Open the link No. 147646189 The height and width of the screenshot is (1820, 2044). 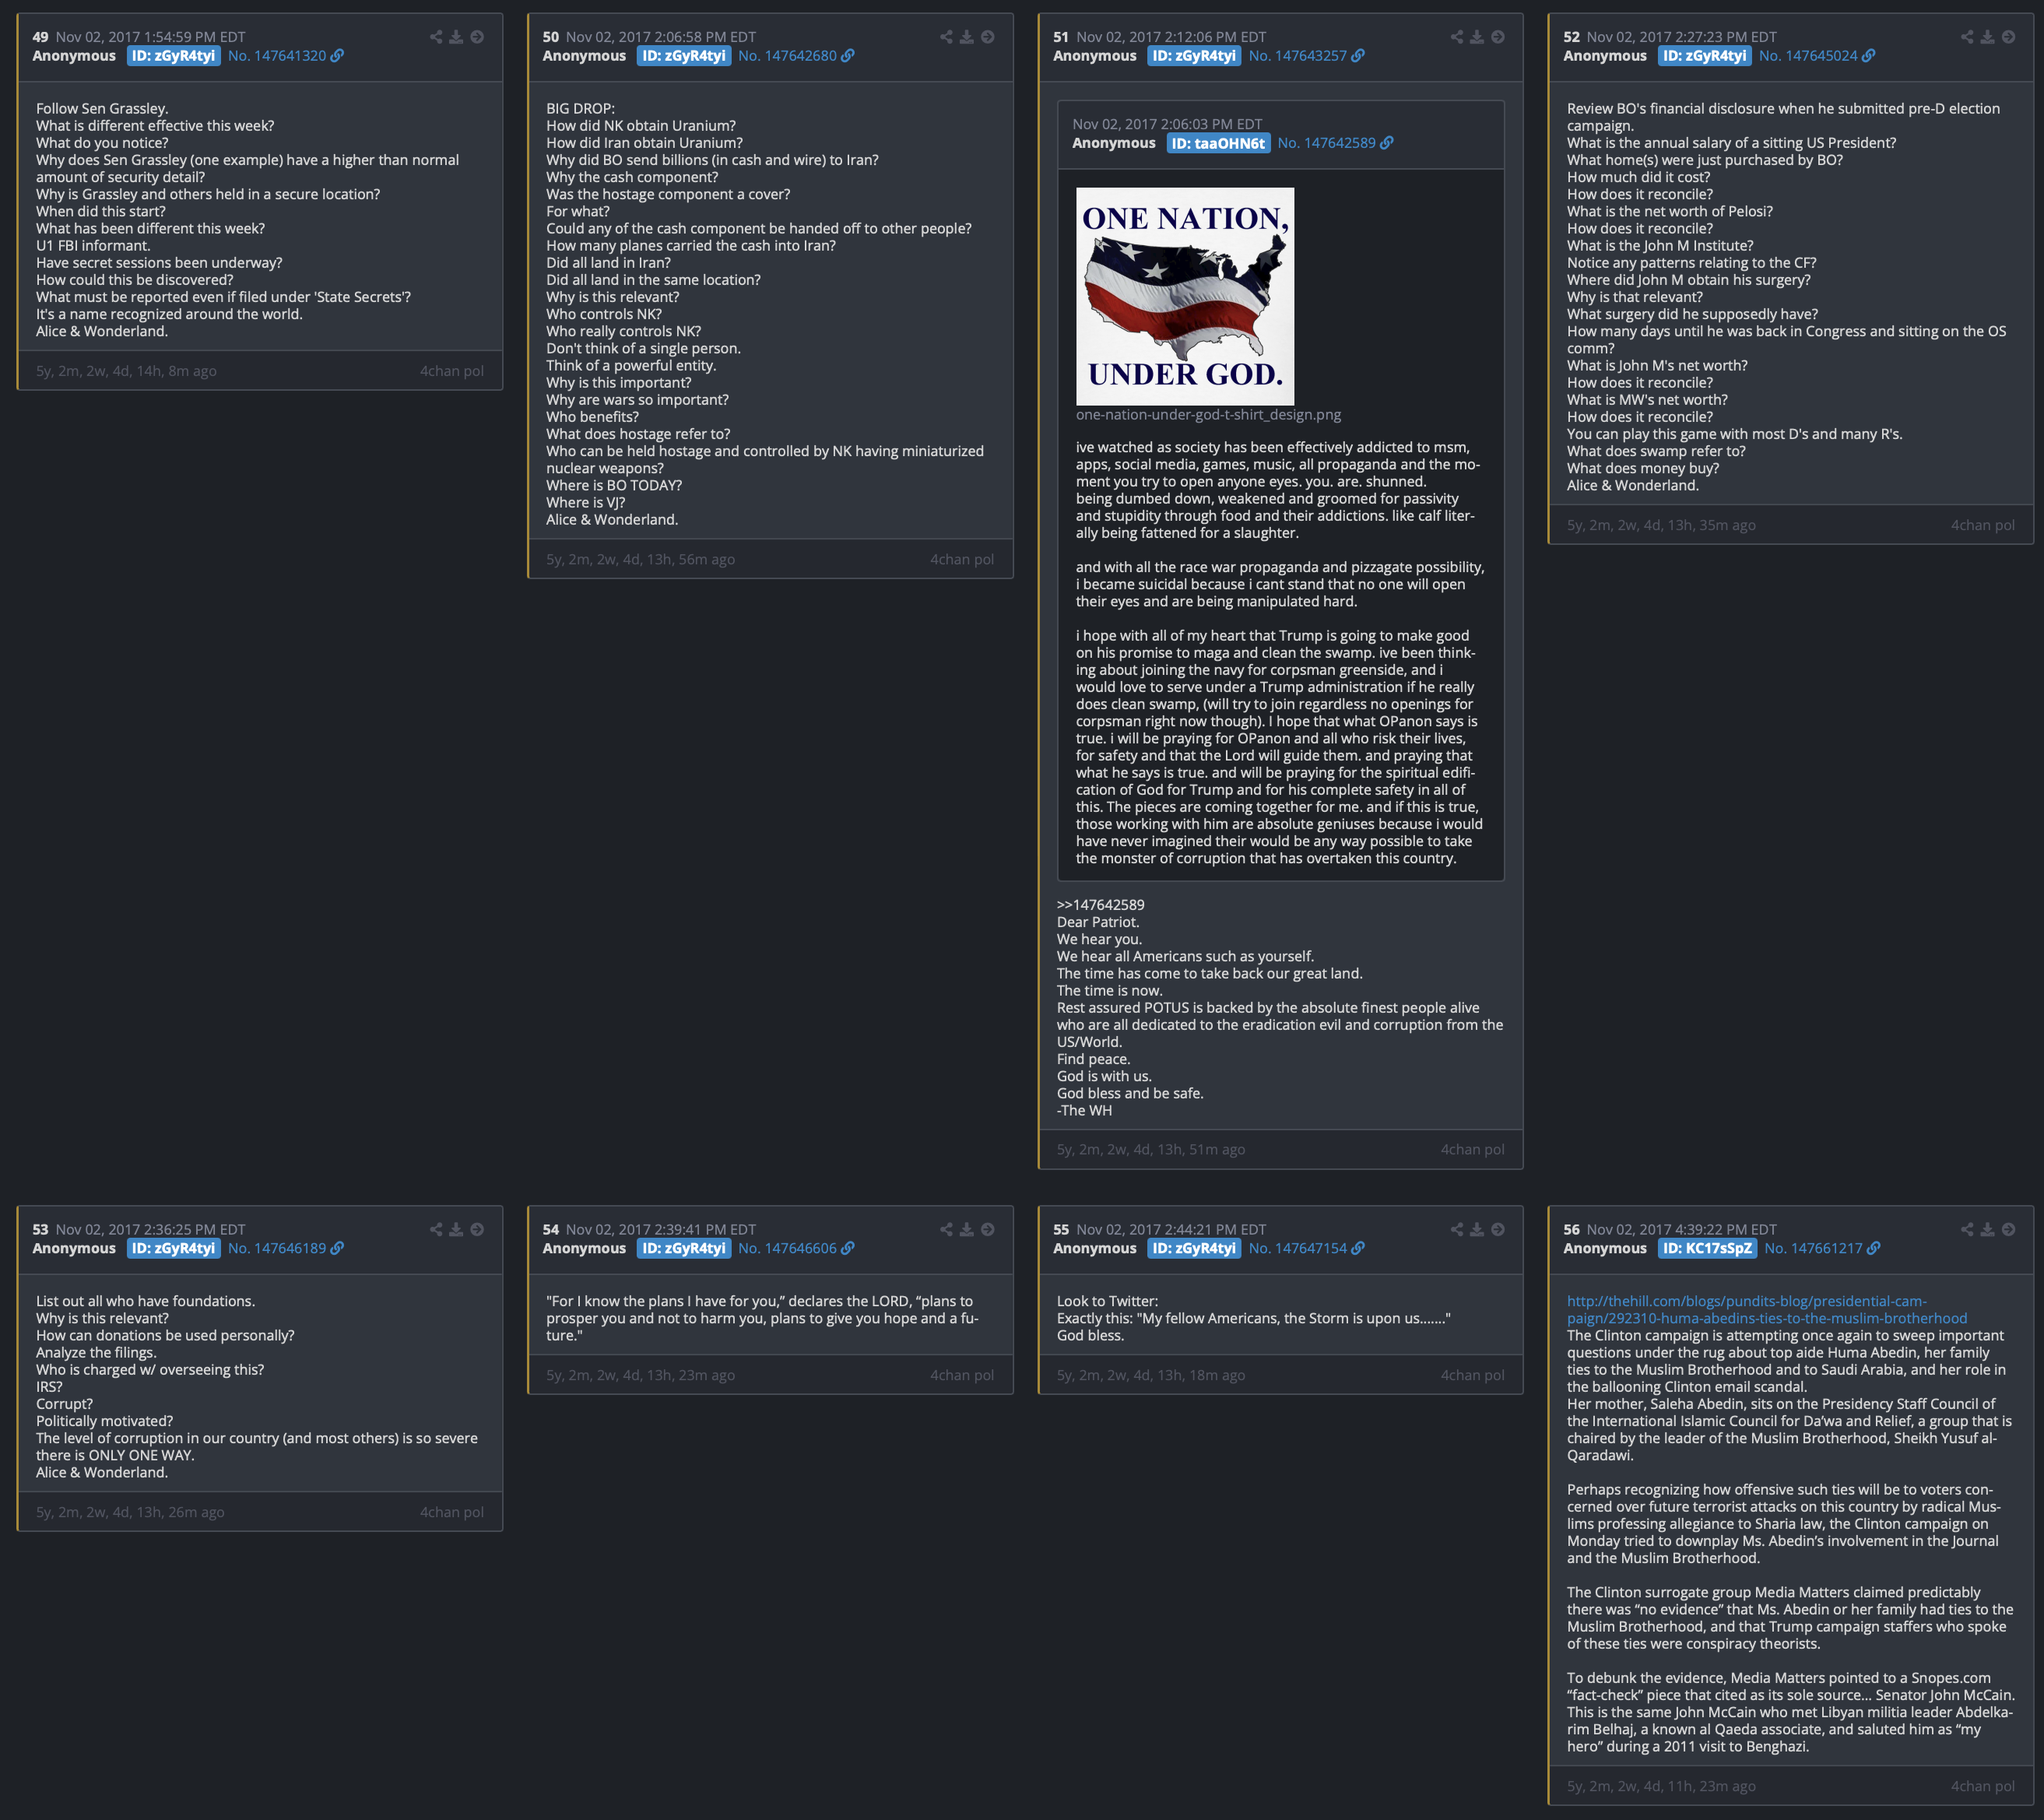click(x=285, y=1248)
